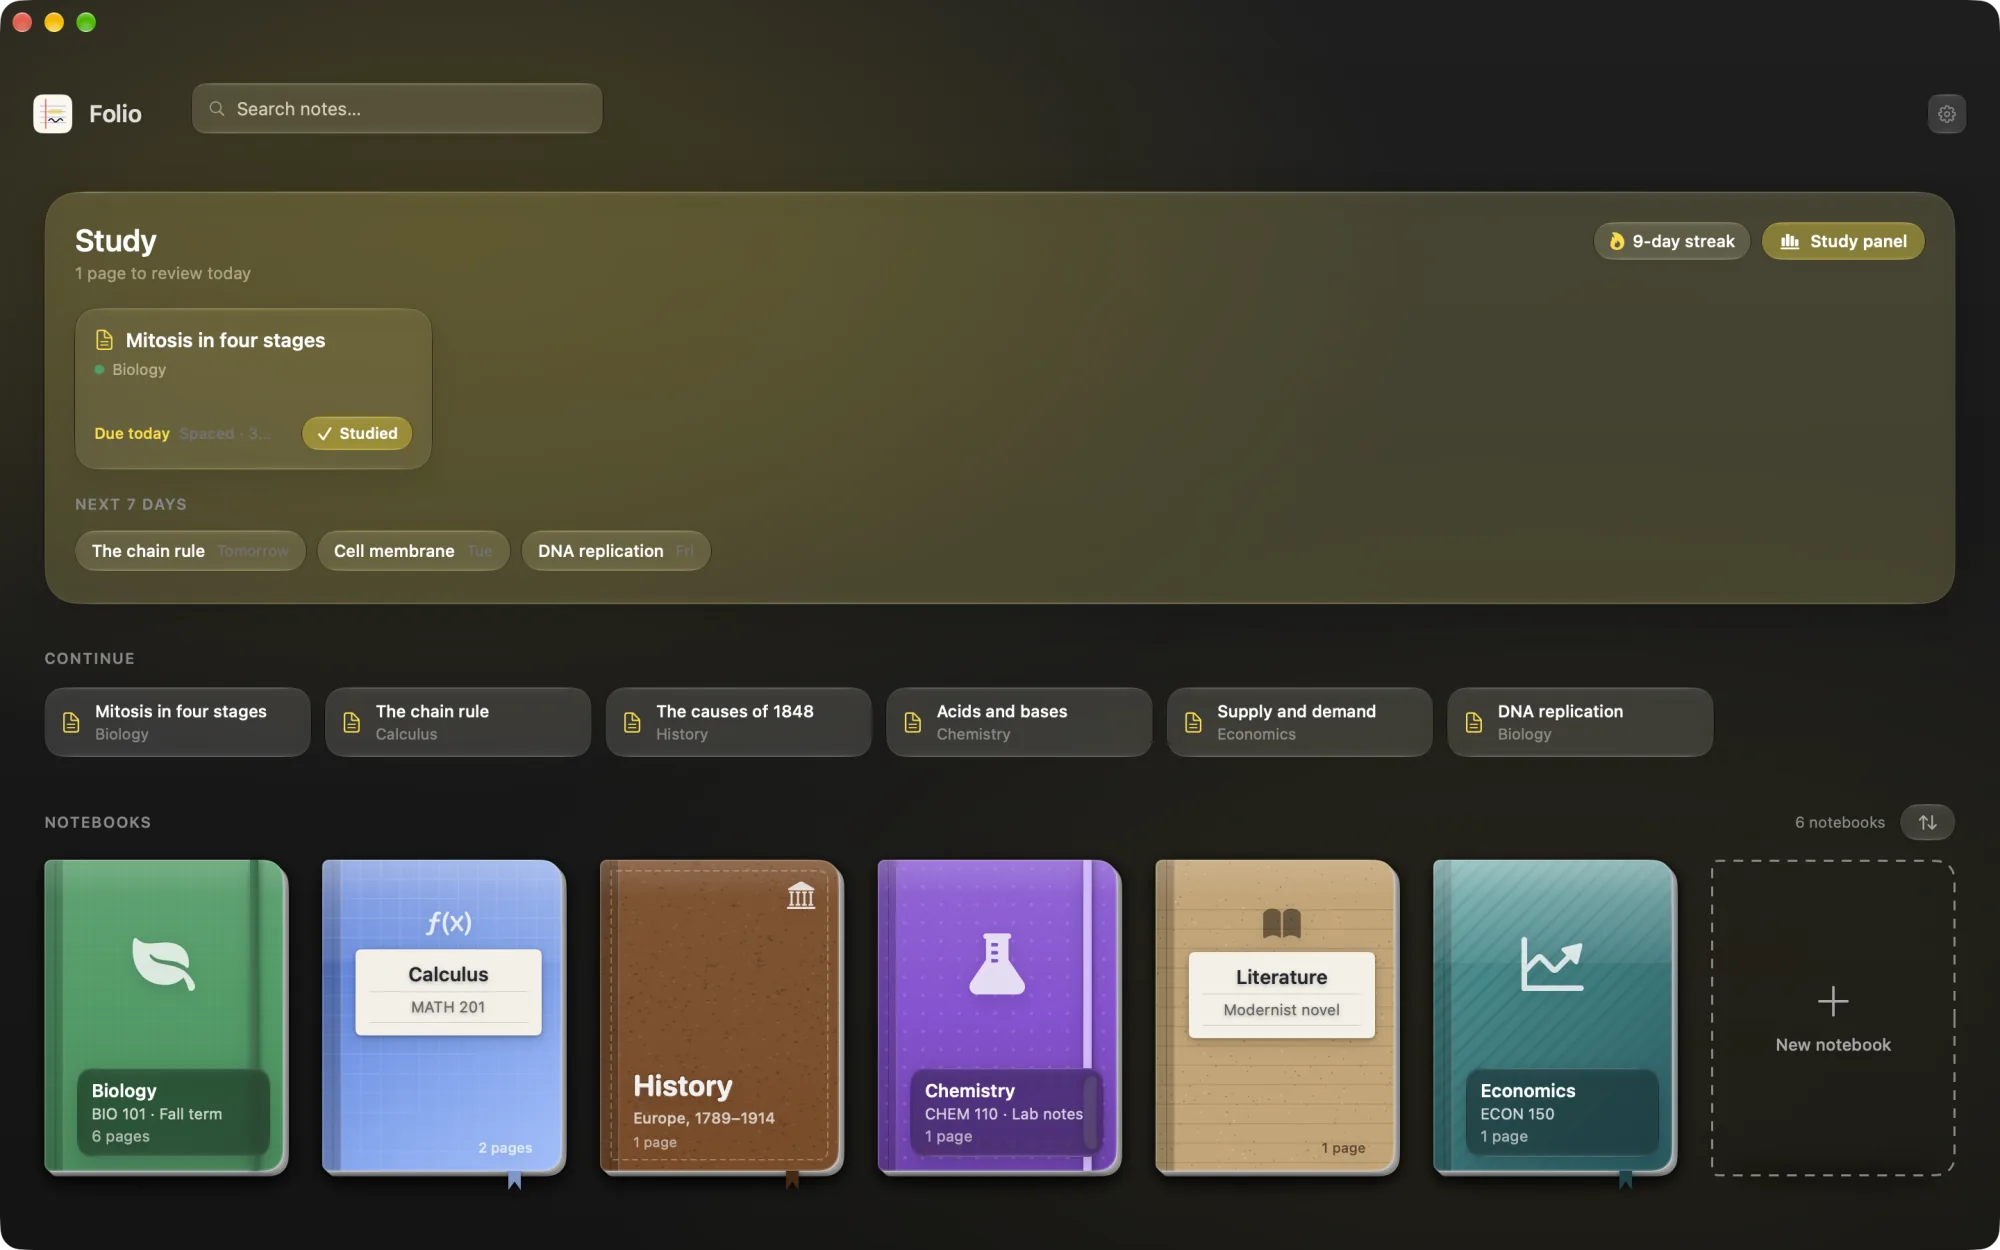This screenshot has height=1250, width=2000.
Task: Open the settings gear icon
Action: pos(1946,114)
